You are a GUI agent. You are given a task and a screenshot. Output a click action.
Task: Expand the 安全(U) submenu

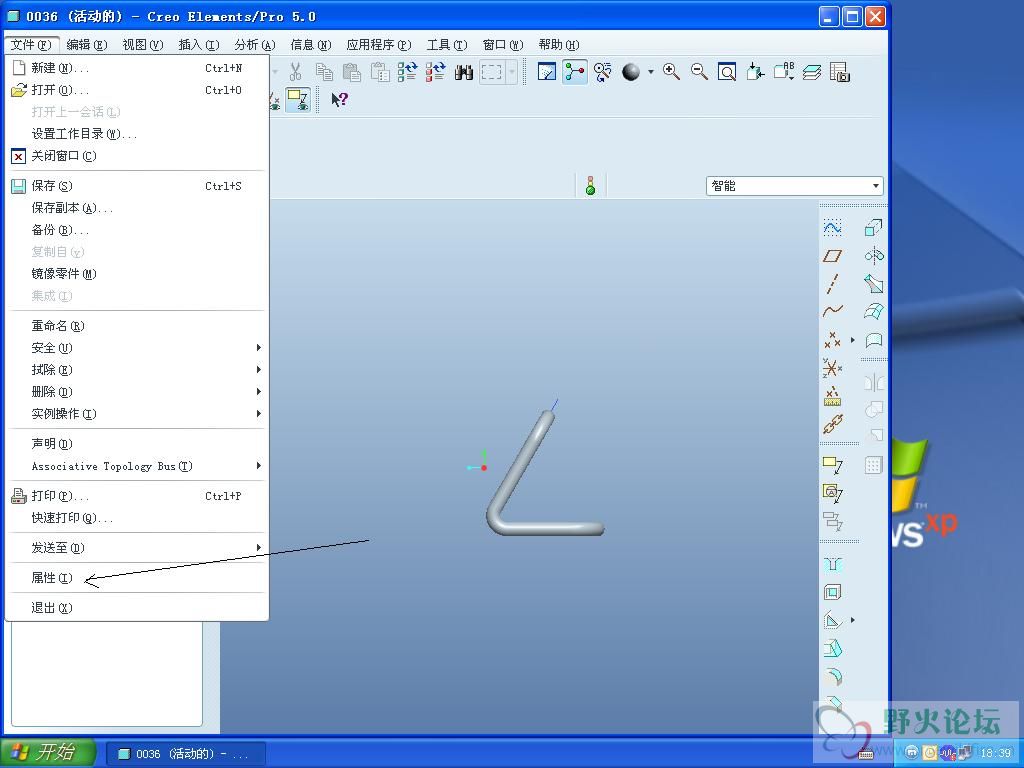259,347
